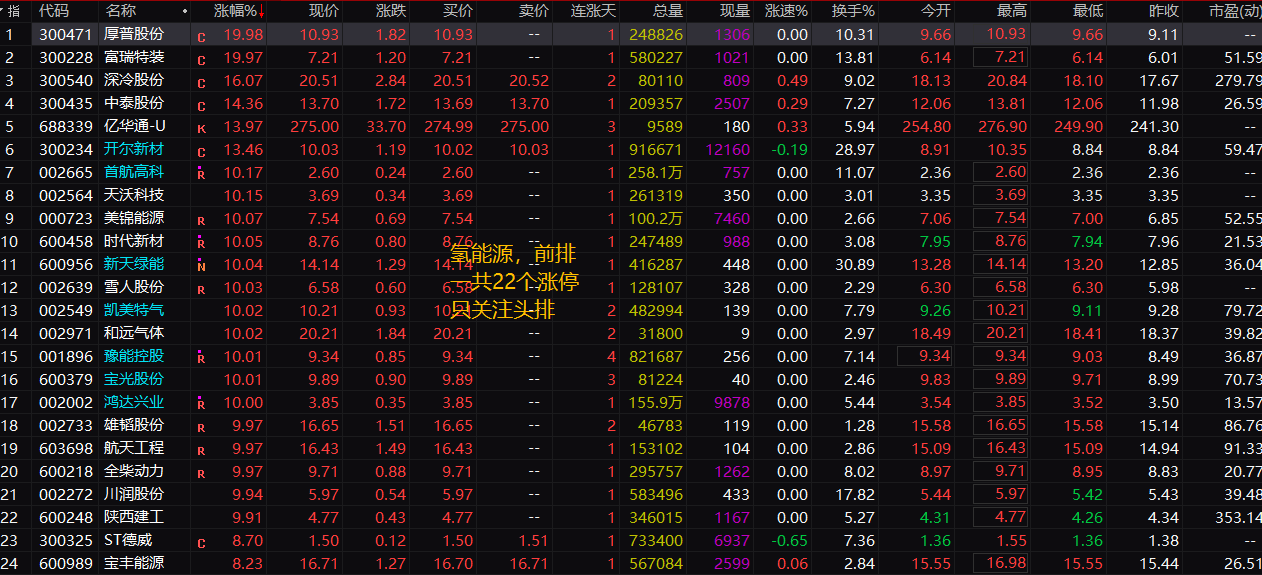Select 新天绿能 stock name
This screenshot has width=1262, height=575.
pyautogui.click(x=134, y=264)
